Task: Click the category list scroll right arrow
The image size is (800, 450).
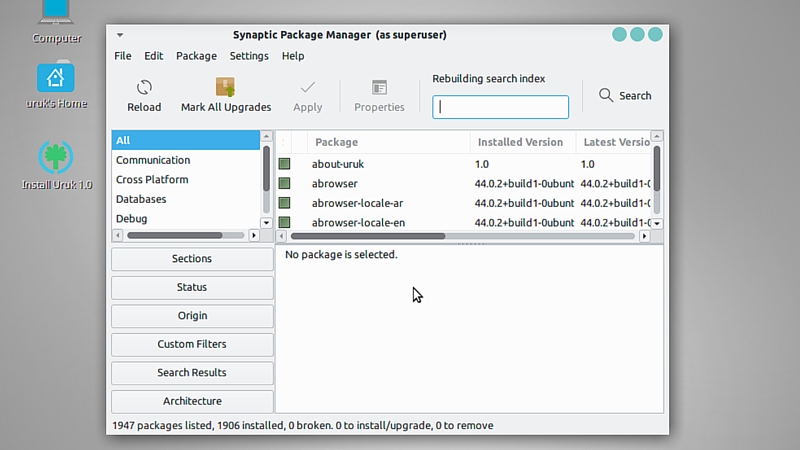Action: 254,235
